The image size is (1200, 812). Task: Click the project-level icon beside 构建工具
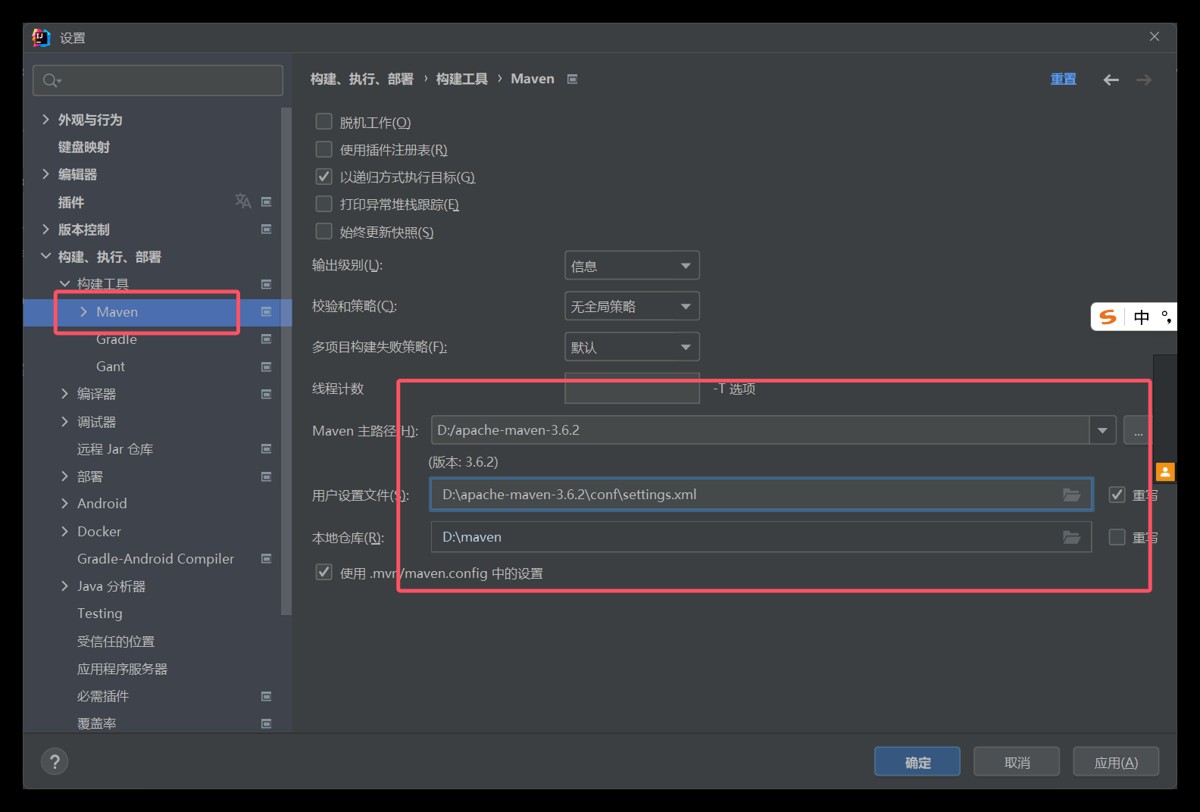click(266, 284)
